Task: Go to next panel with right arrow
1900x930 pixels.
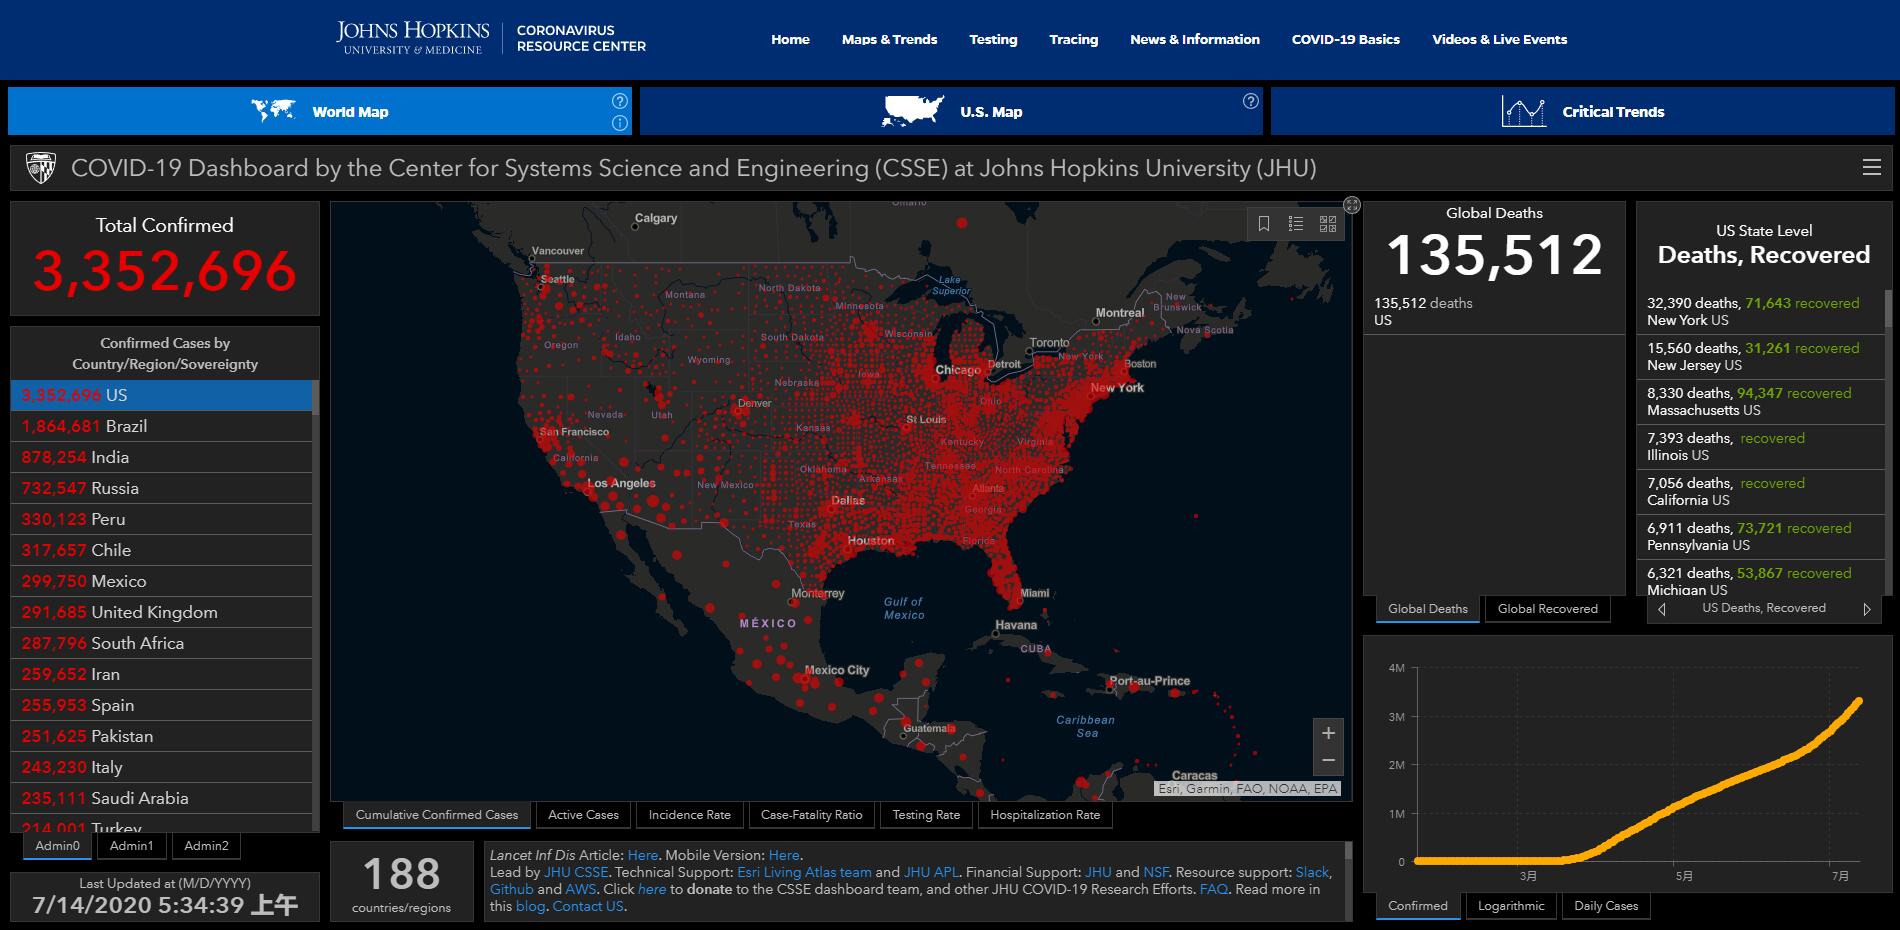Action: [x=1866, y=609]
